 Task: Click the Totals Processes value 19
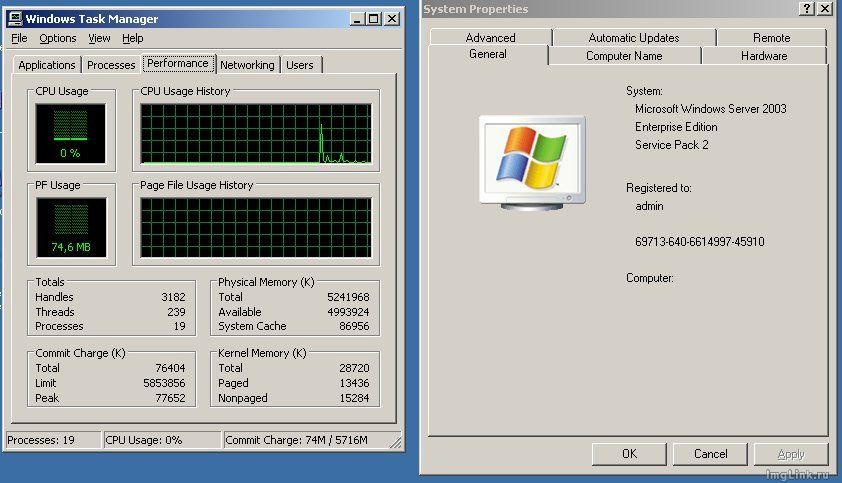point(179,326)
